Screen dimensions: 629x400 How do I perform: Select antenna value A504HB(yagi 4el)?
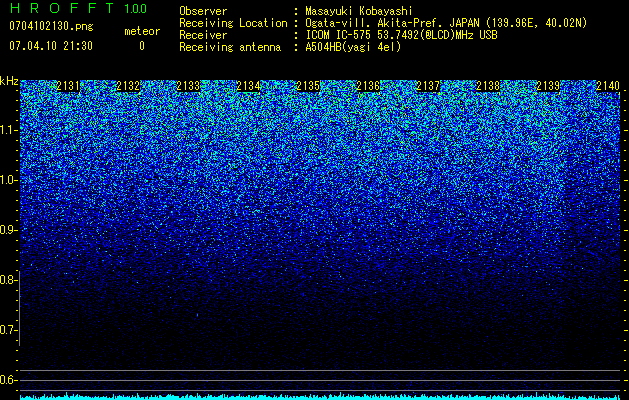pos(353,47)
